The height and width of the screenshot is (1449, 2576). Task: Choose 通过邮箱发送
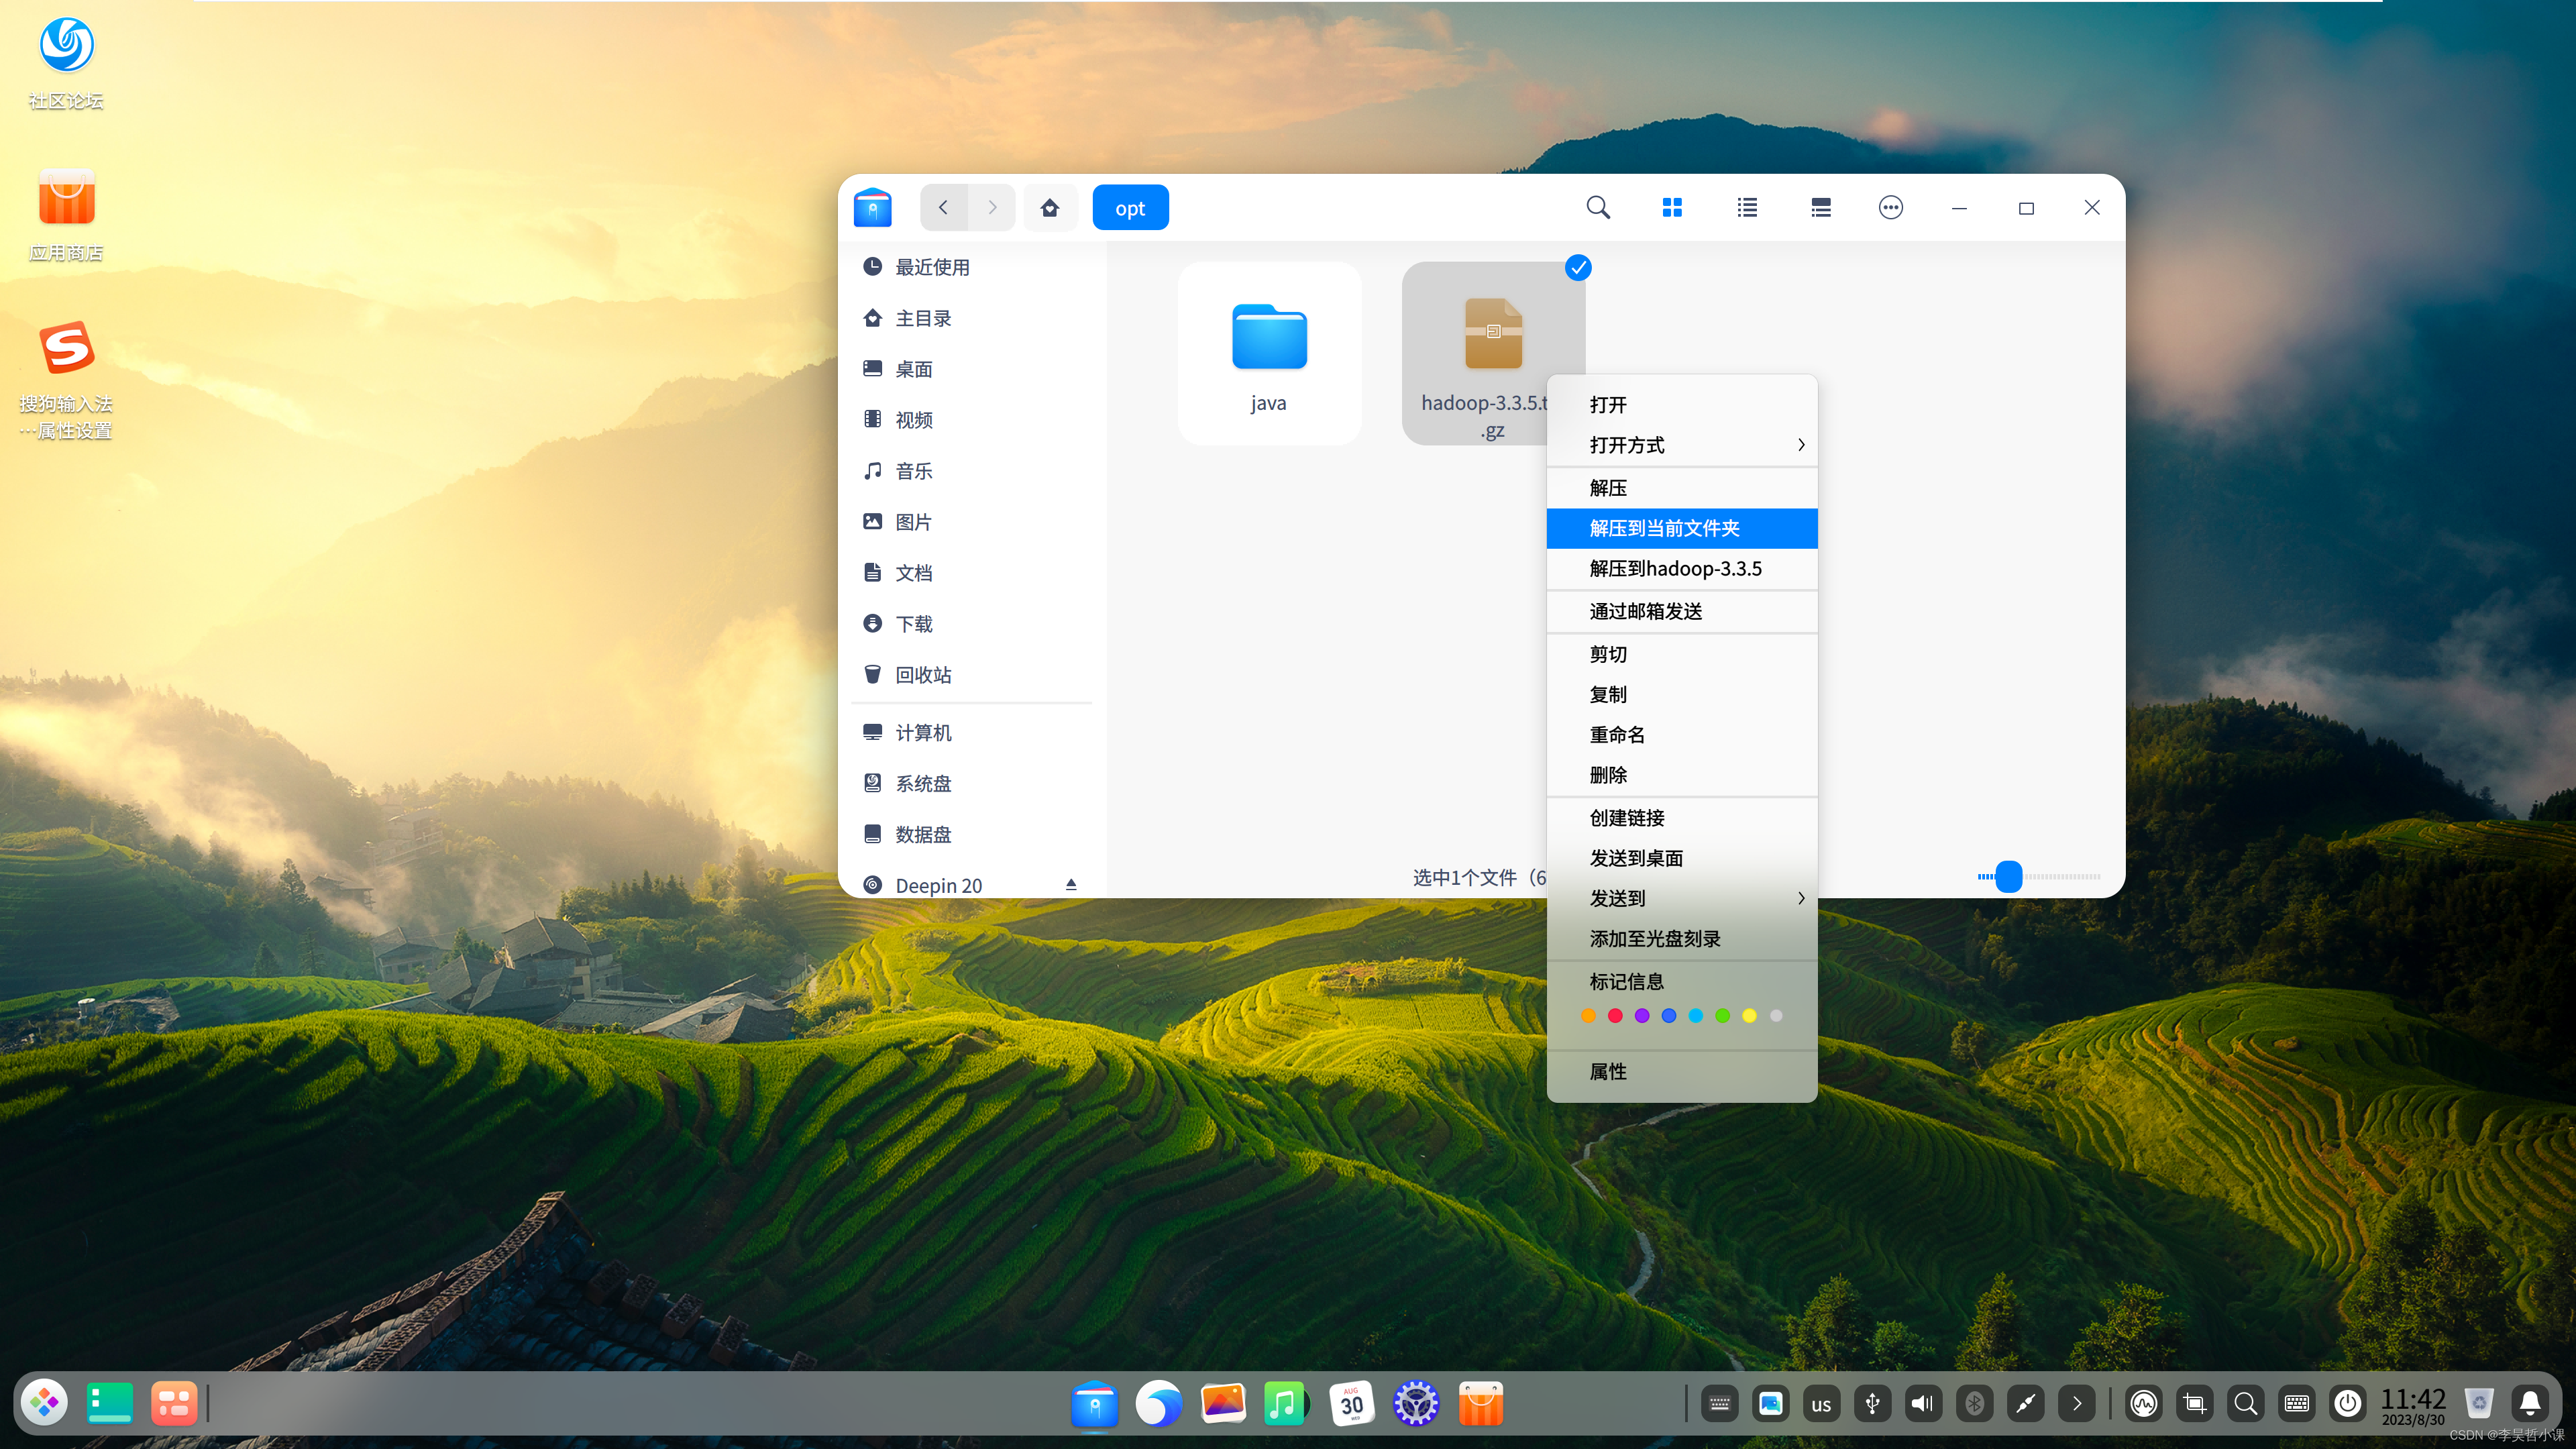(x=1682, y=611)
